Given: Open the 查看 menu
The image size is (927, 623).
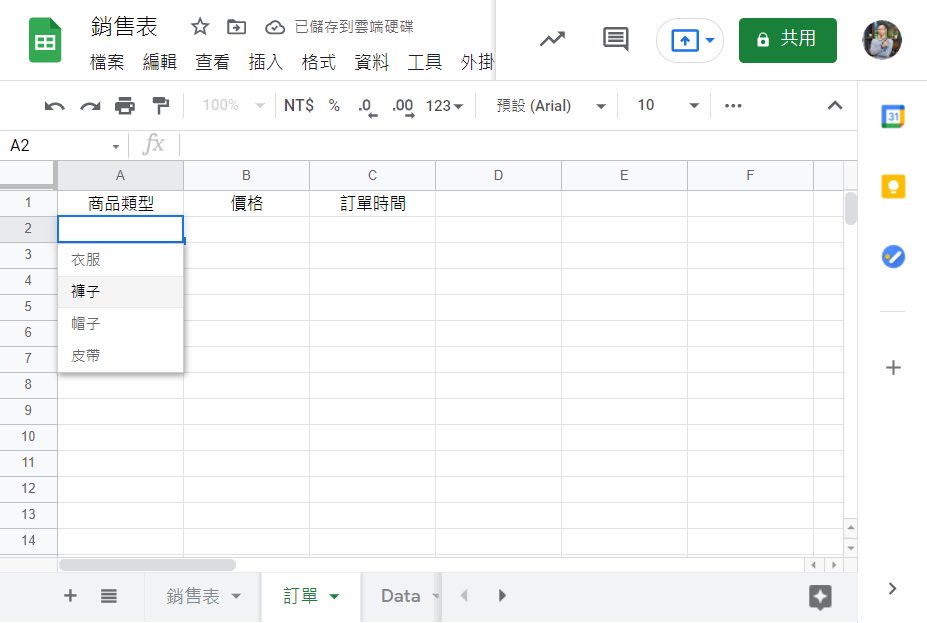Looking at the screenshot, I should (212, 61).
